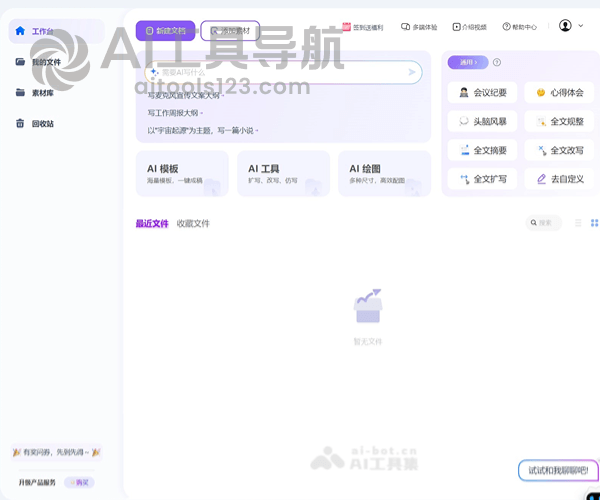Open 帮助中心 in the top bar

(520, 26)
